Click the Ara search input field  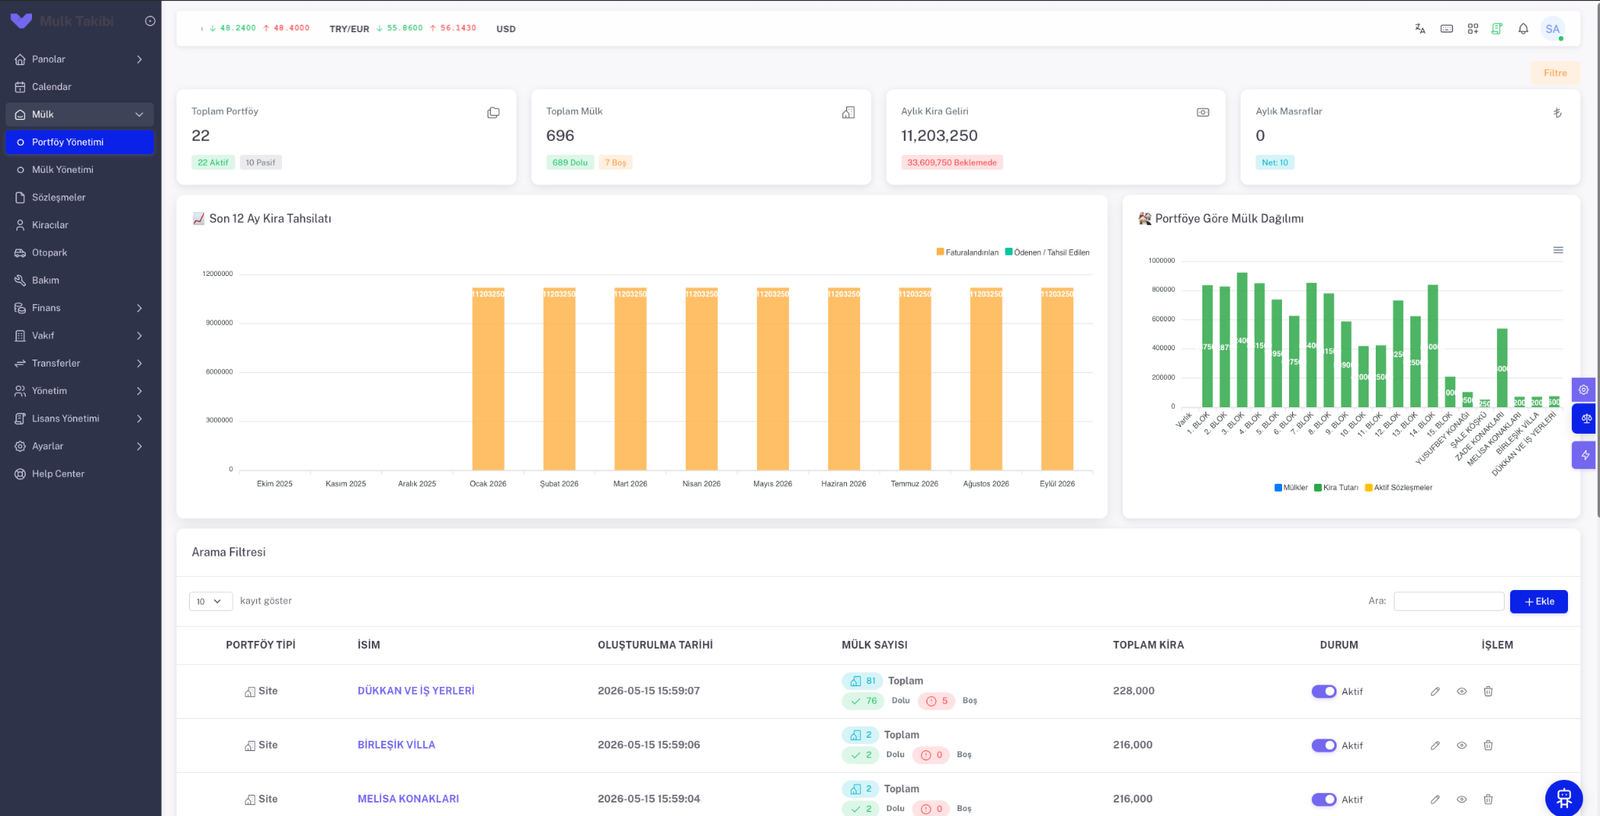[1449, 601]
